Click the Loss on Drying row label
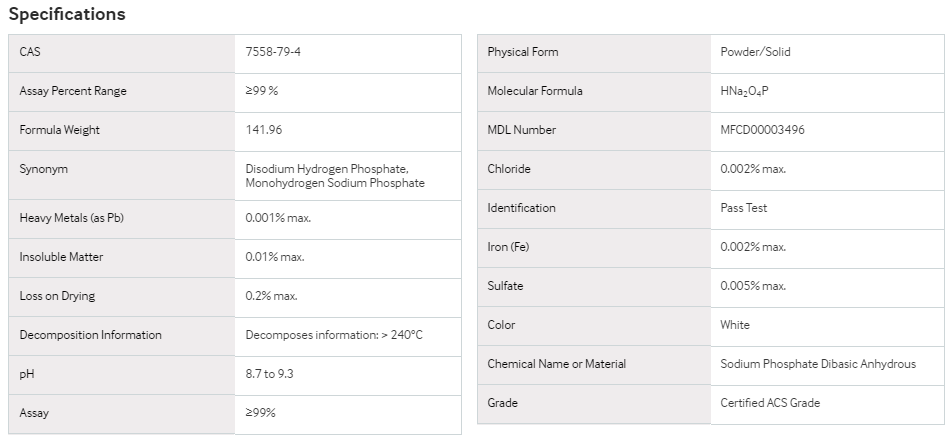This screenshot has width=950, height=439. (57, 296)
